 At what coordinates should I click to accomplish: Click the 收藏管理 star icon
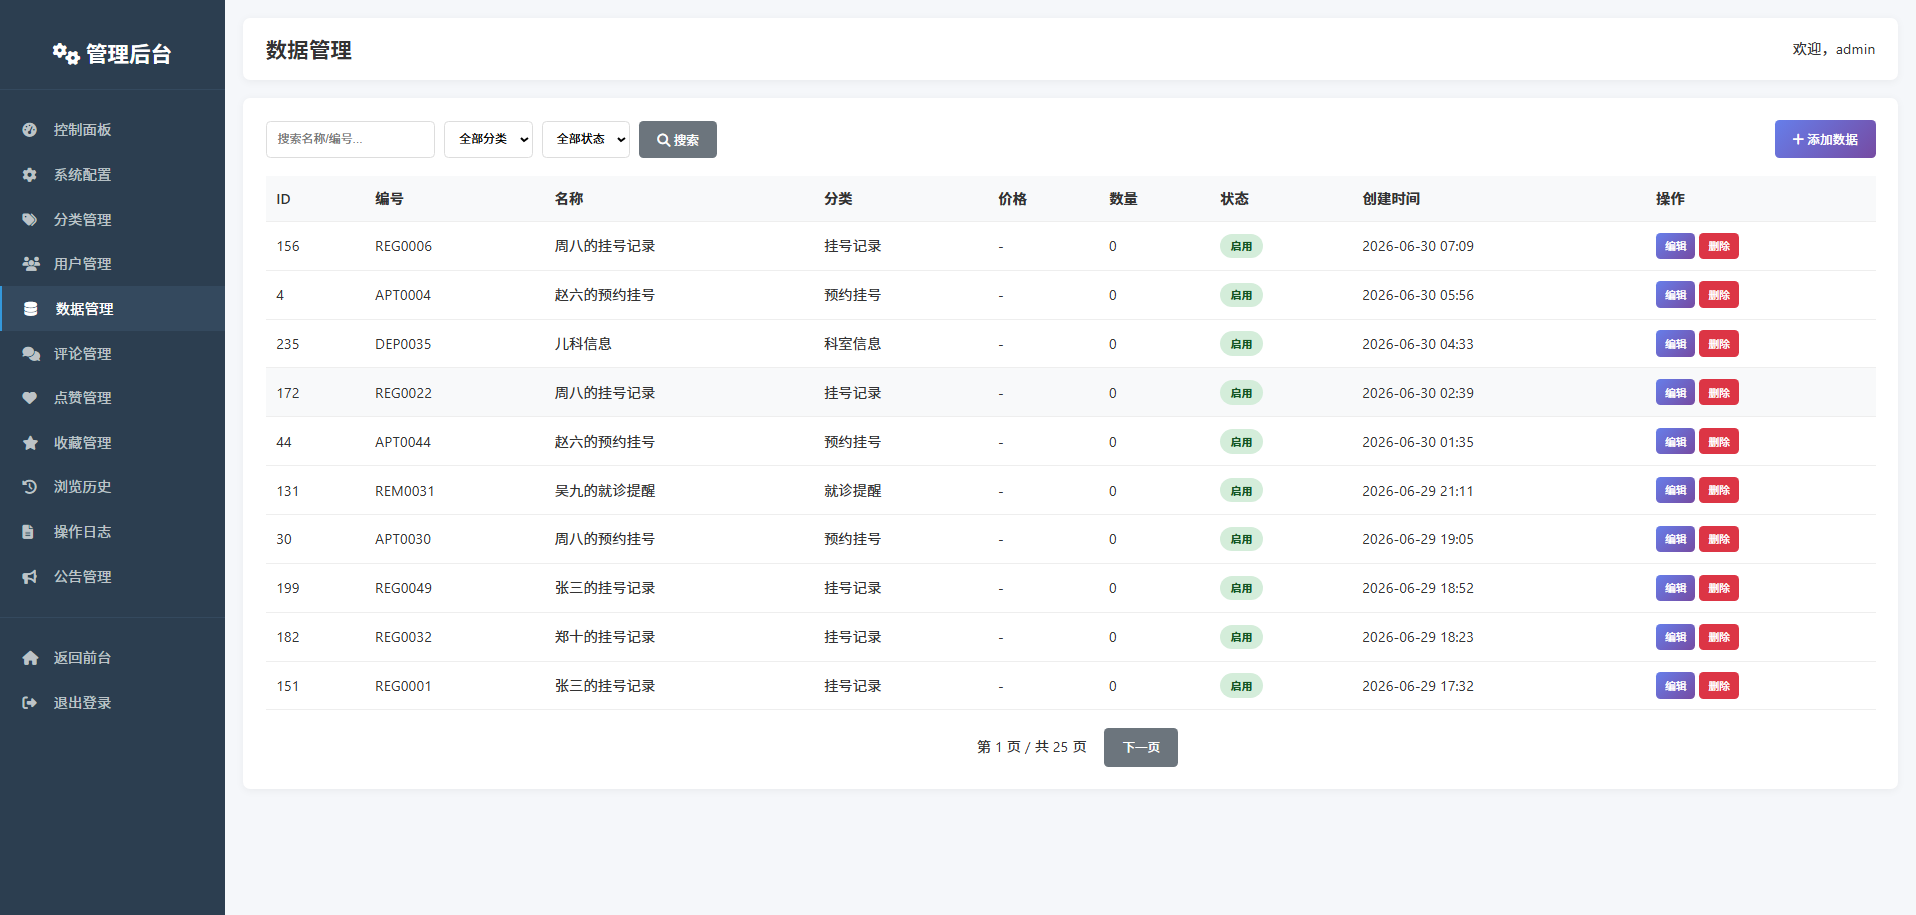(30, 443)
